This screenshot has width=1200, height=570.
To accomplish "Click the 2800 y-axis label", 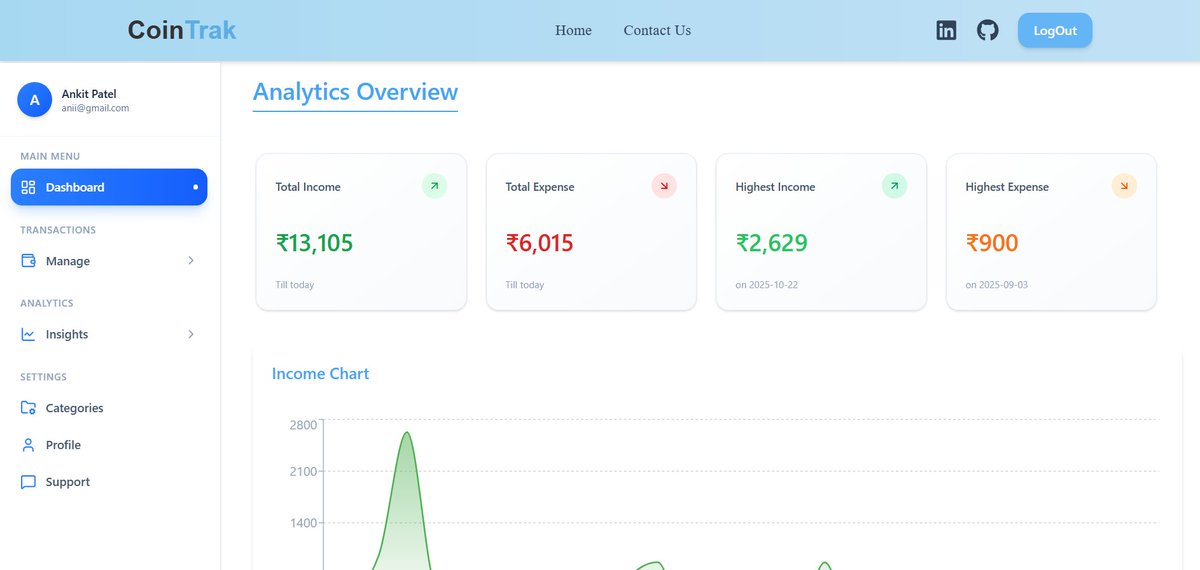I will pos(303,425).
